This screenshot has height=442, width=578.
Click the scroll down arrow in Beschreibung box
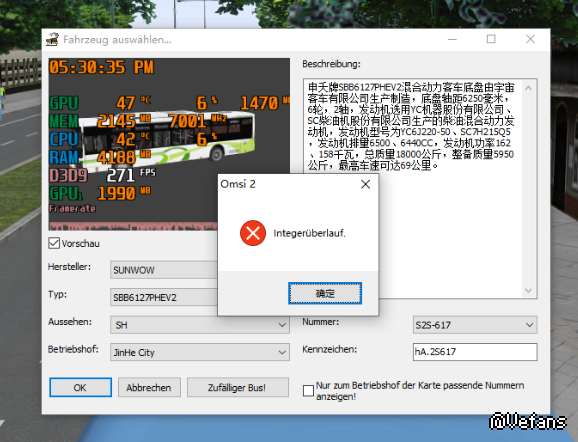529,290
